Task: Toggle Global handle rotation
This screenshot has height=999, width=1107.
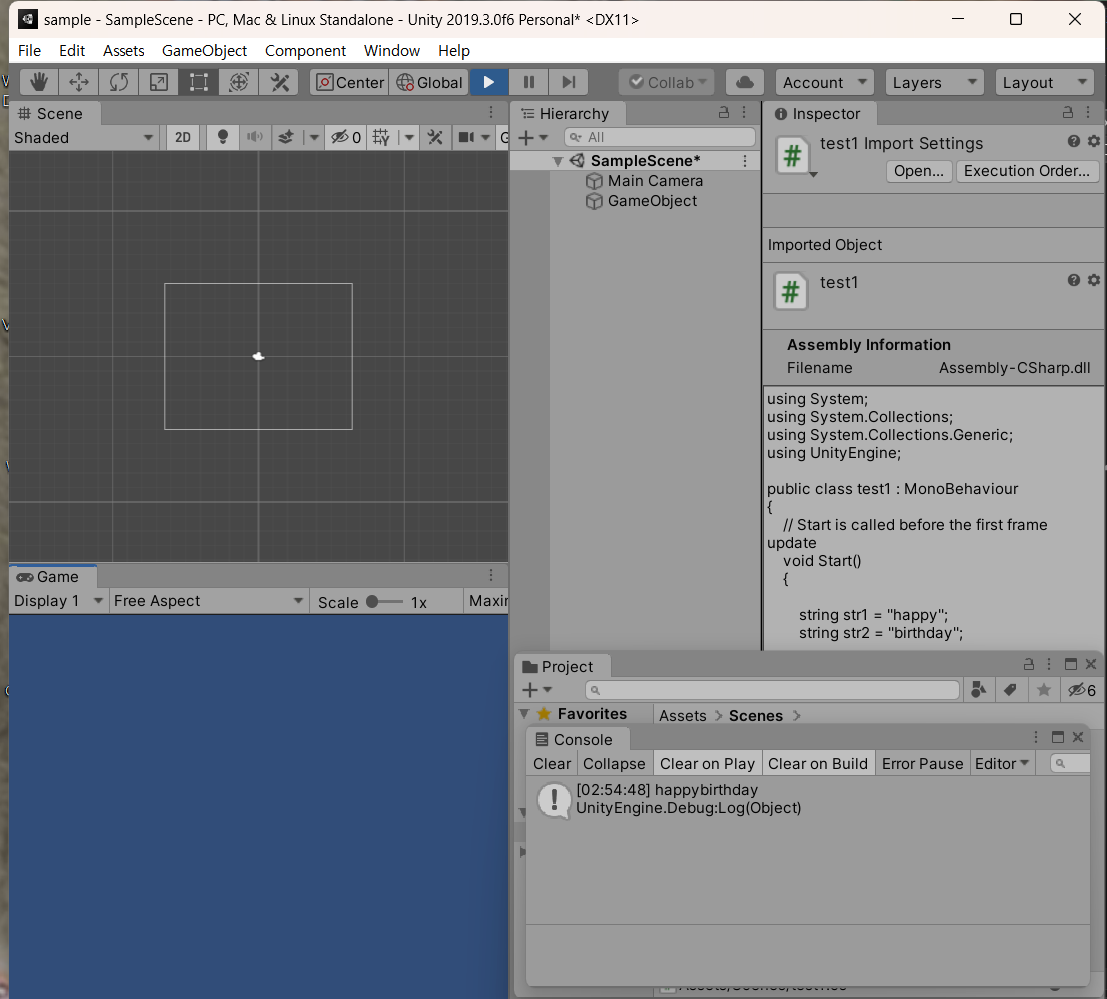Action: tap(429, 83)
